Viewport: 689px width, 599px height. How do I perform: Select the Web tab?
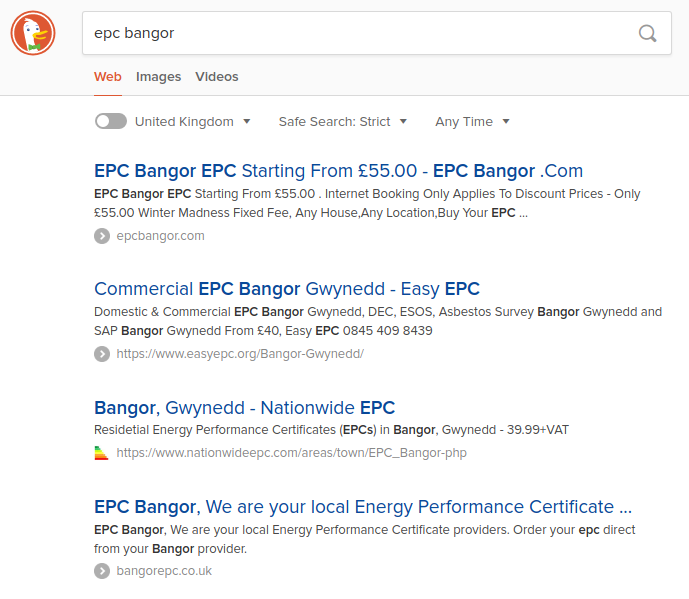coord(108,77)
